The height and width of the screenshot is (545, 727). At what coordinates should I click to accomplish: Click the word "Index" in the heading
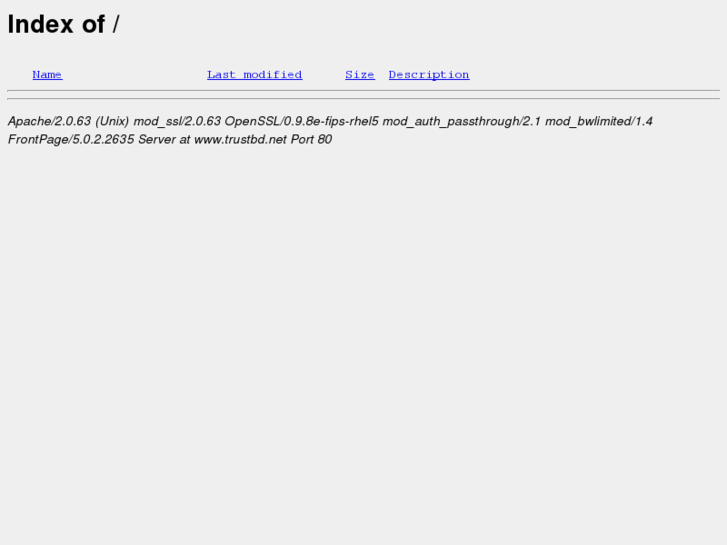(40, 24)
